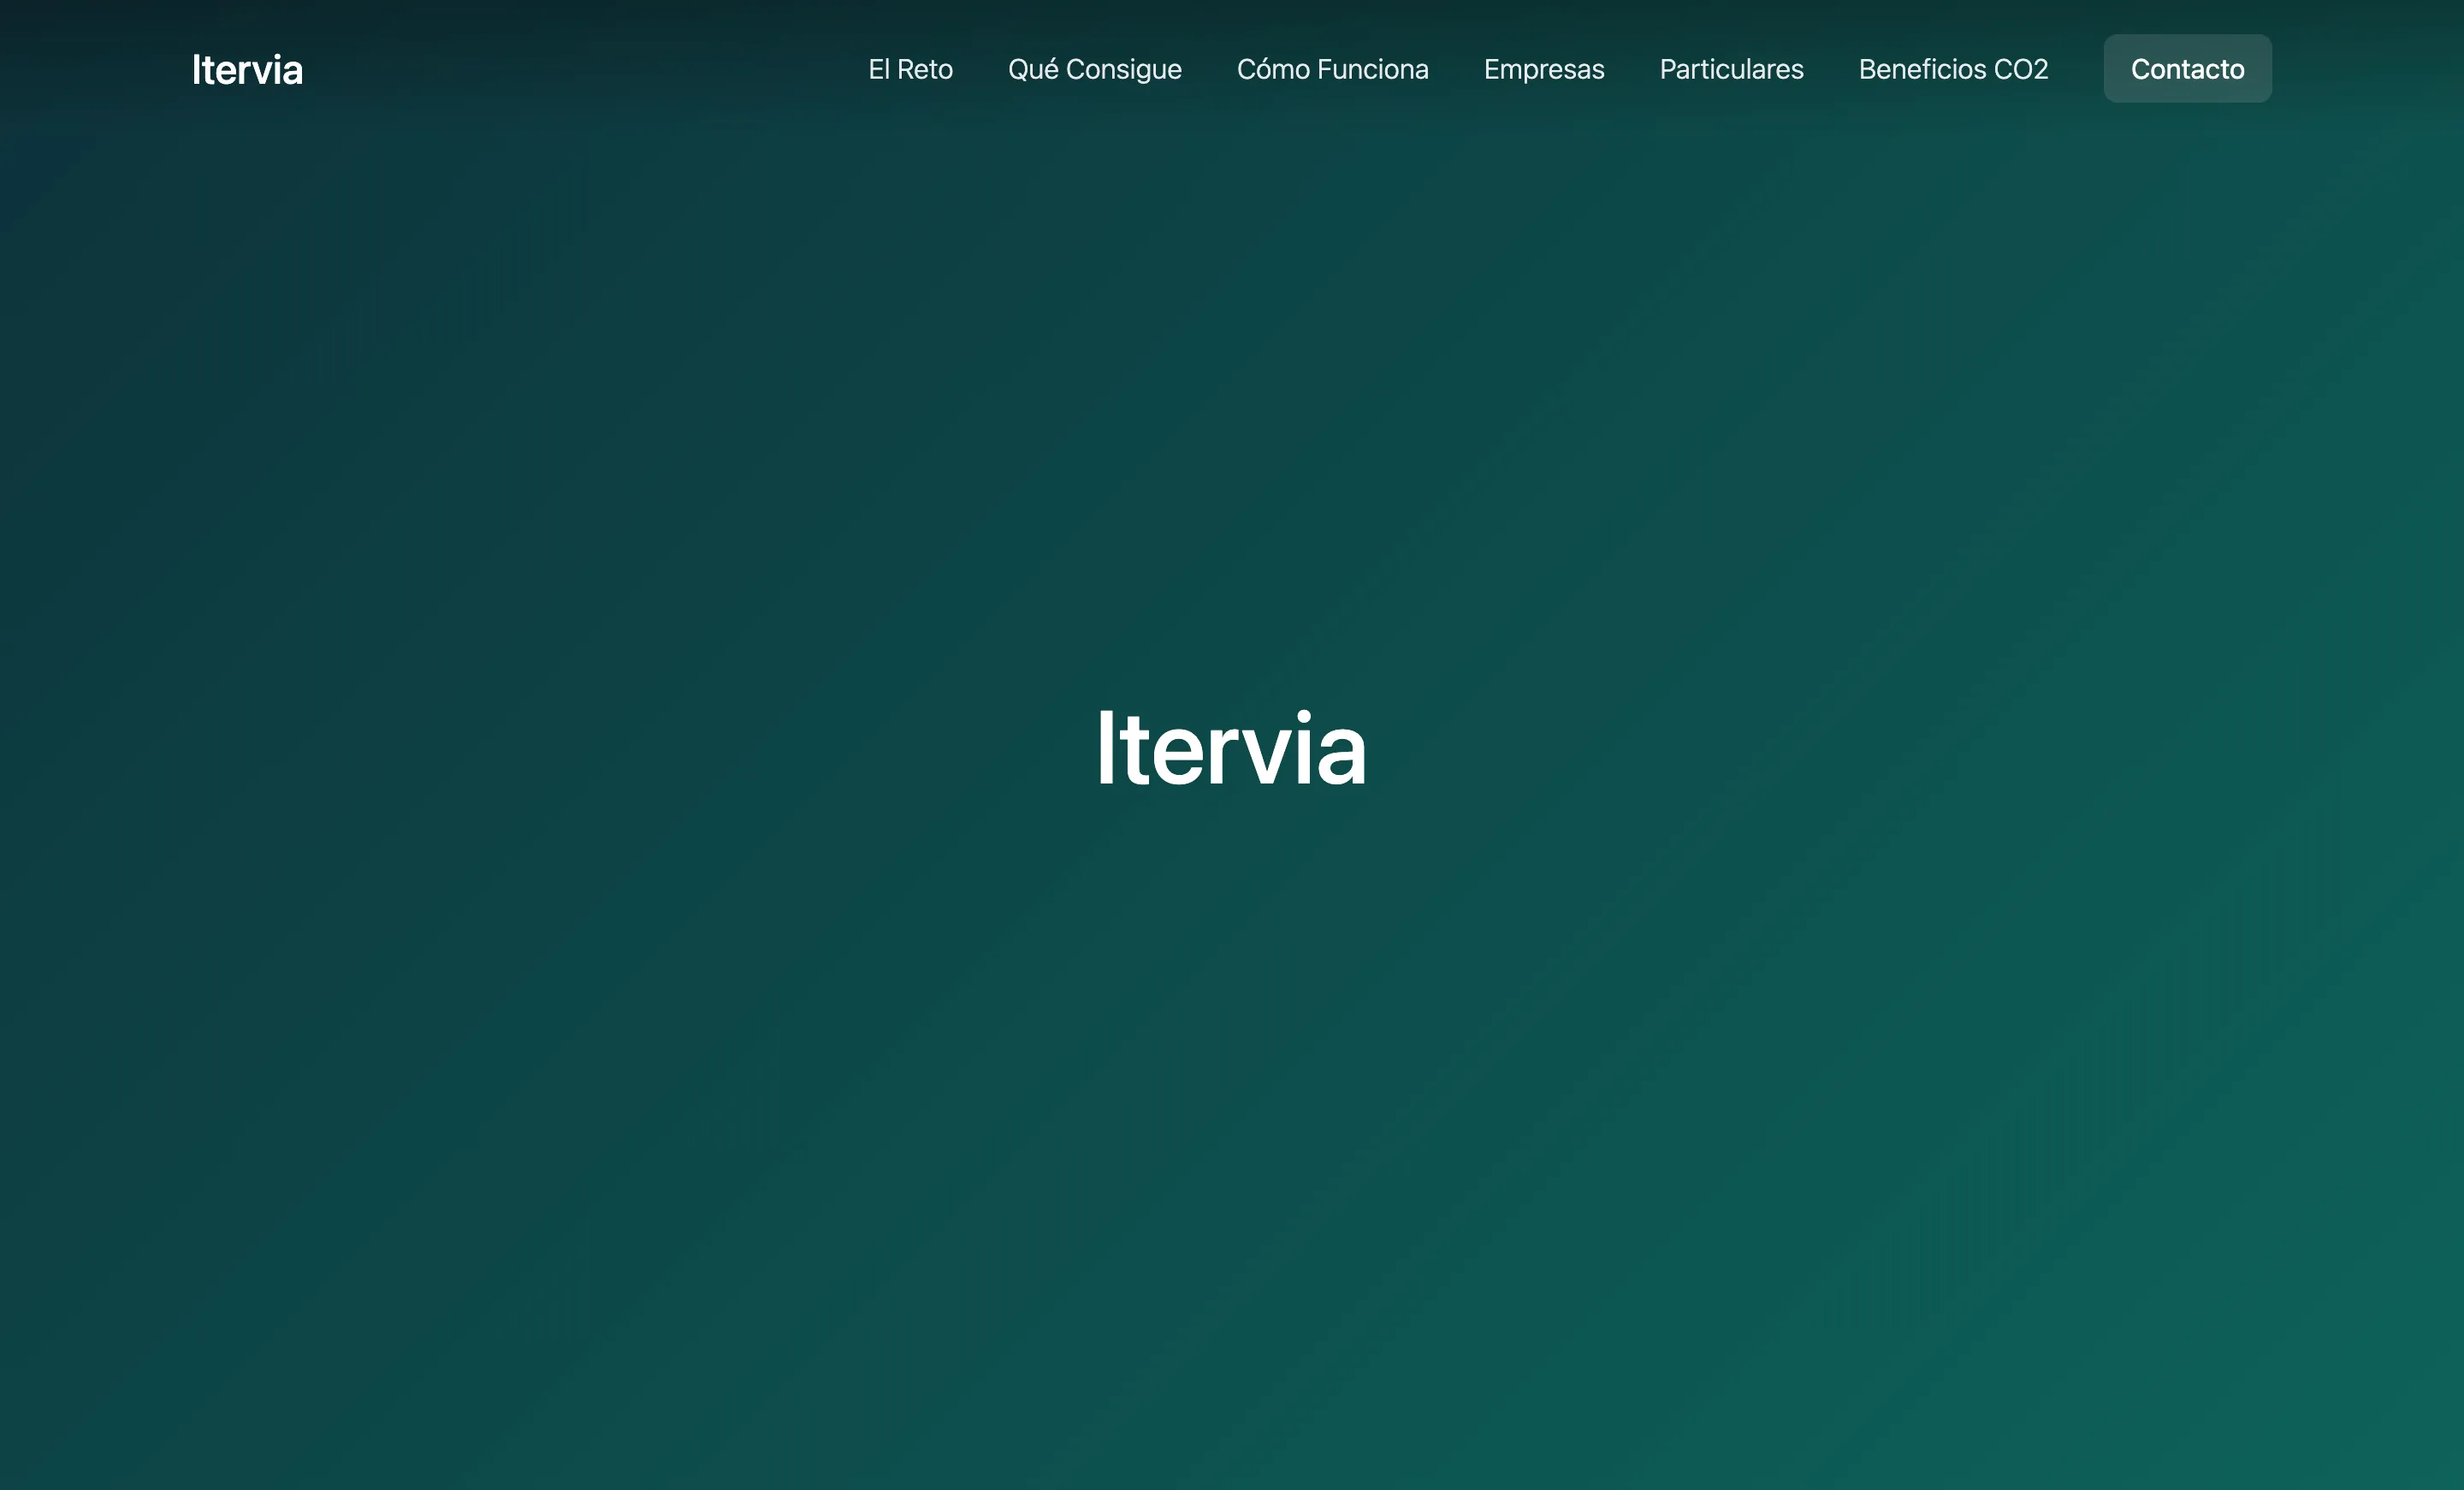This screenshot has height=1490, width=2464.
Task: Select Particulares from the navigation links
Action: [x=1731, y=68]
